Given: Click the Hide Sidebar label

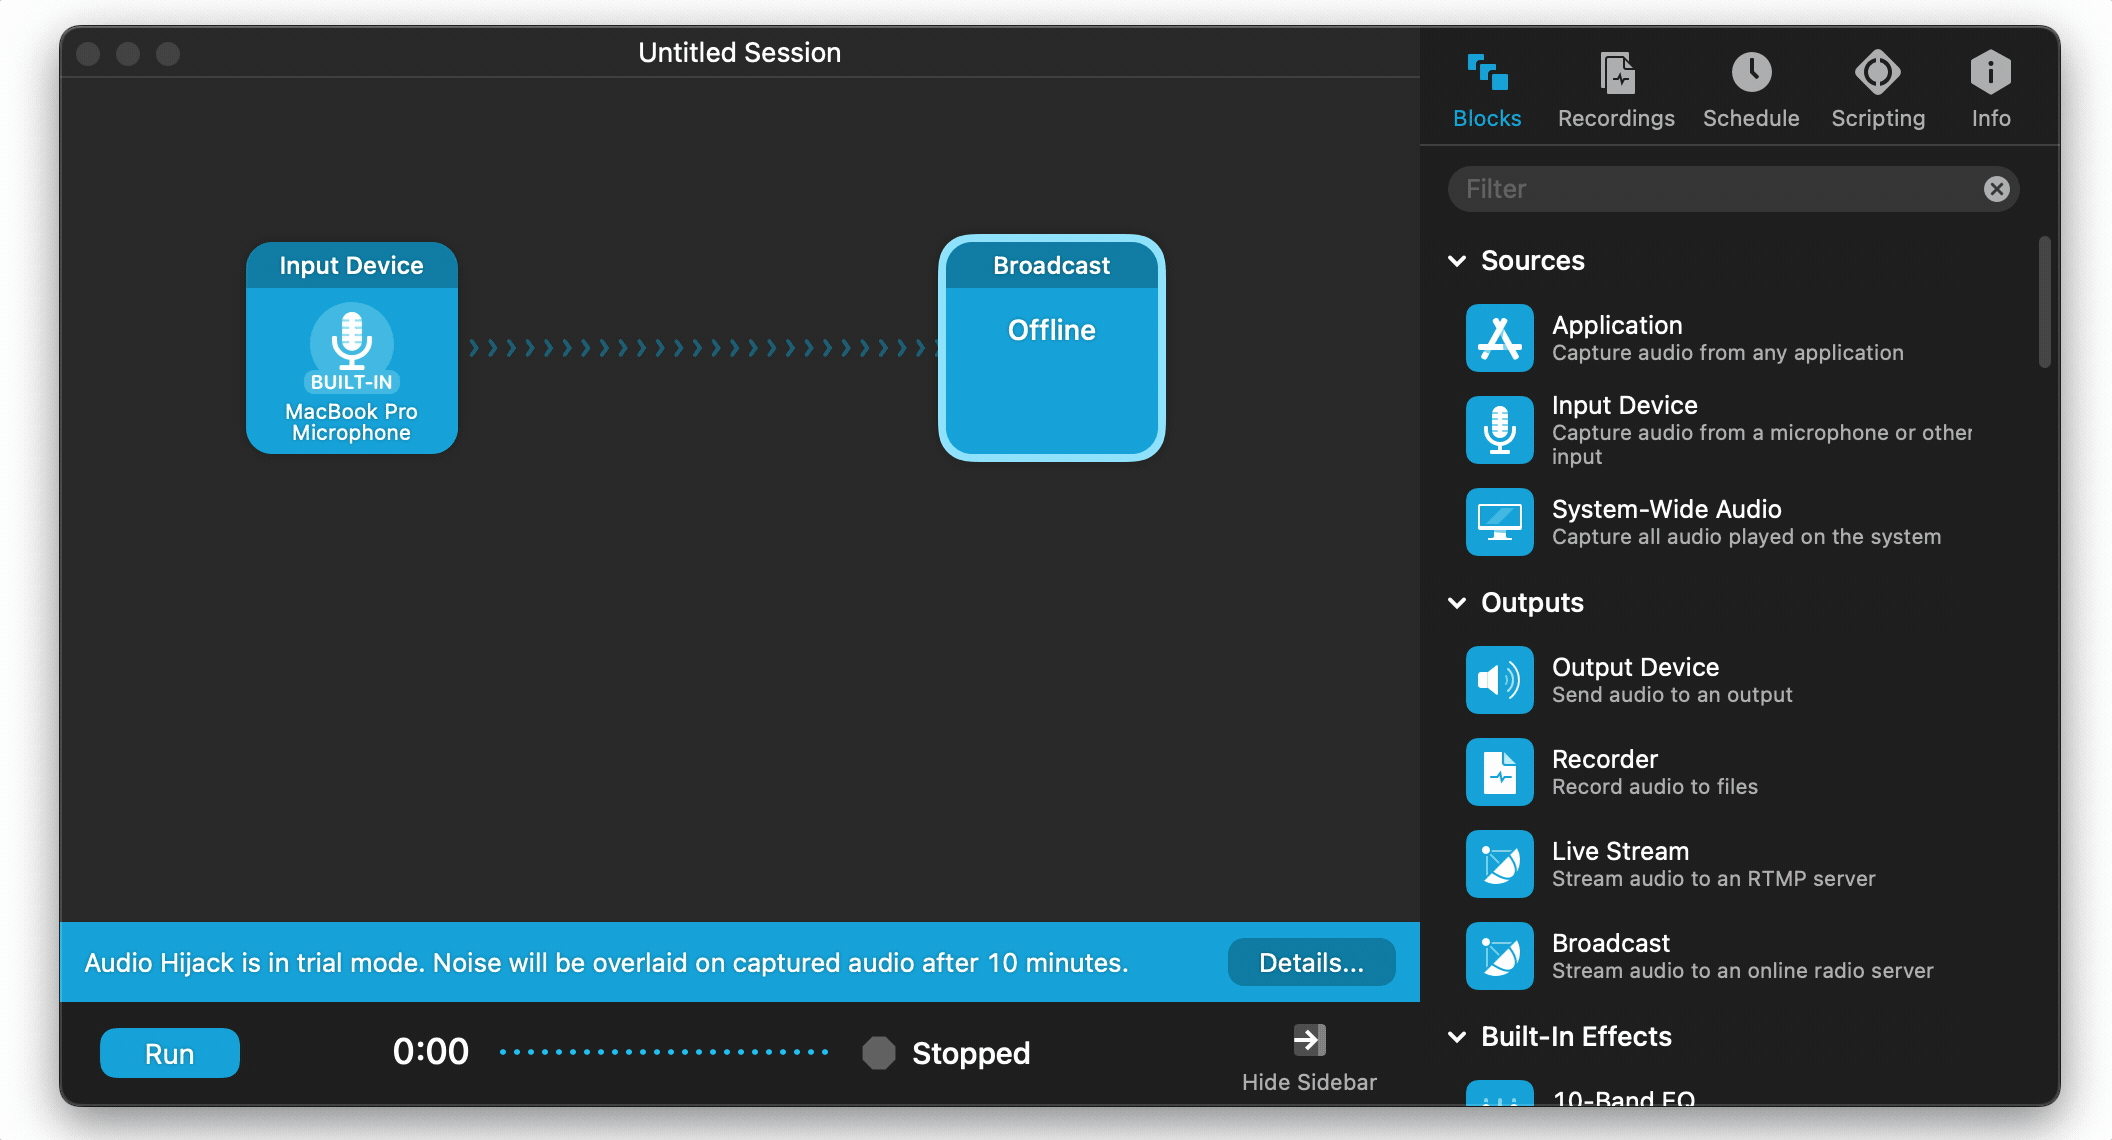Looking at the screenshot, I should 1309,1082.
